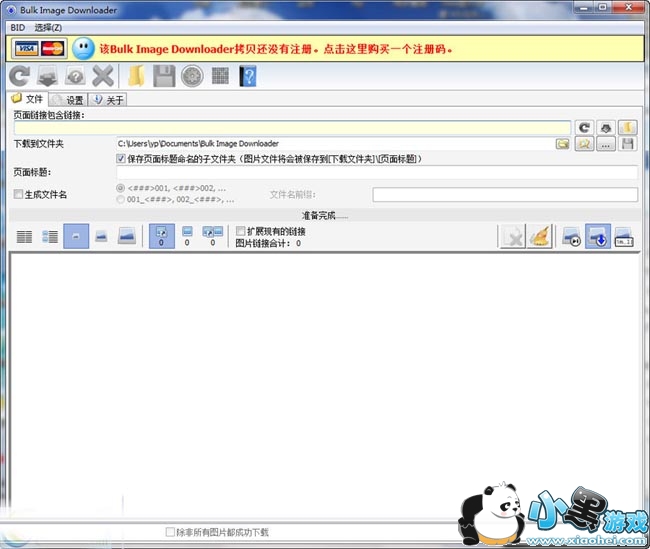Image resolution: width=650 pixels, height=549 pixels.
Task: Click the refresh arrow icon in main toolbar
Action: click(19, 76)
